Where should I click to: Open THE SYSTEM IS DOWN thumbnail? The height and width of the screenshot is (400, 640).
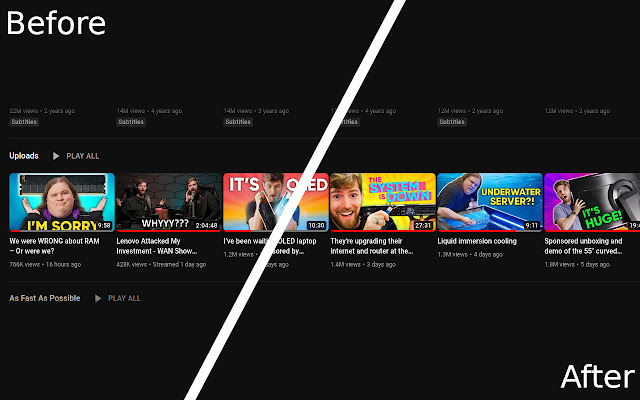click(383, 202)
